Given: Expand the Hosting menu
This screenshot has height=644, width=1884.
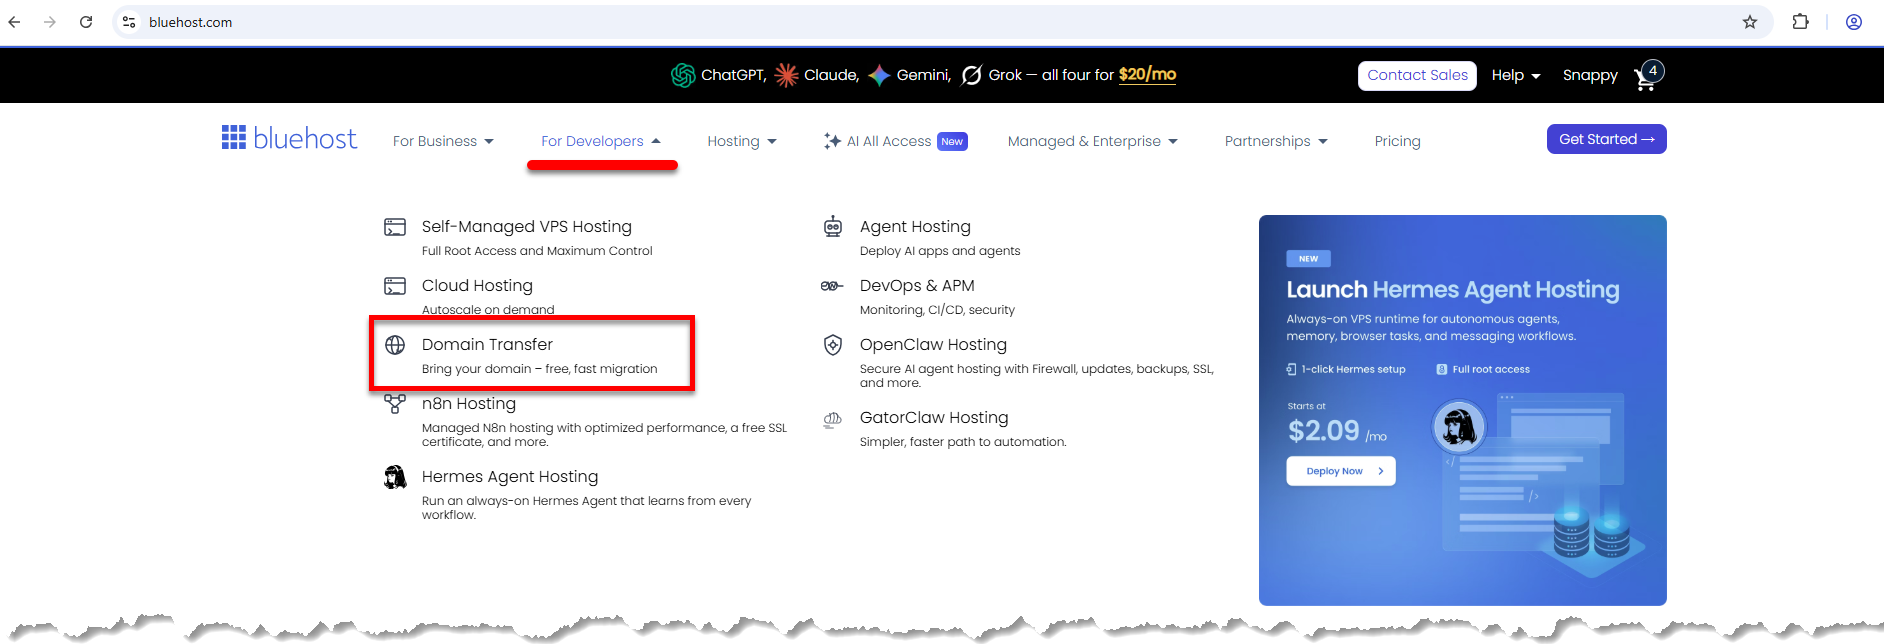Looking at the screenshot, I should point(742,141).
